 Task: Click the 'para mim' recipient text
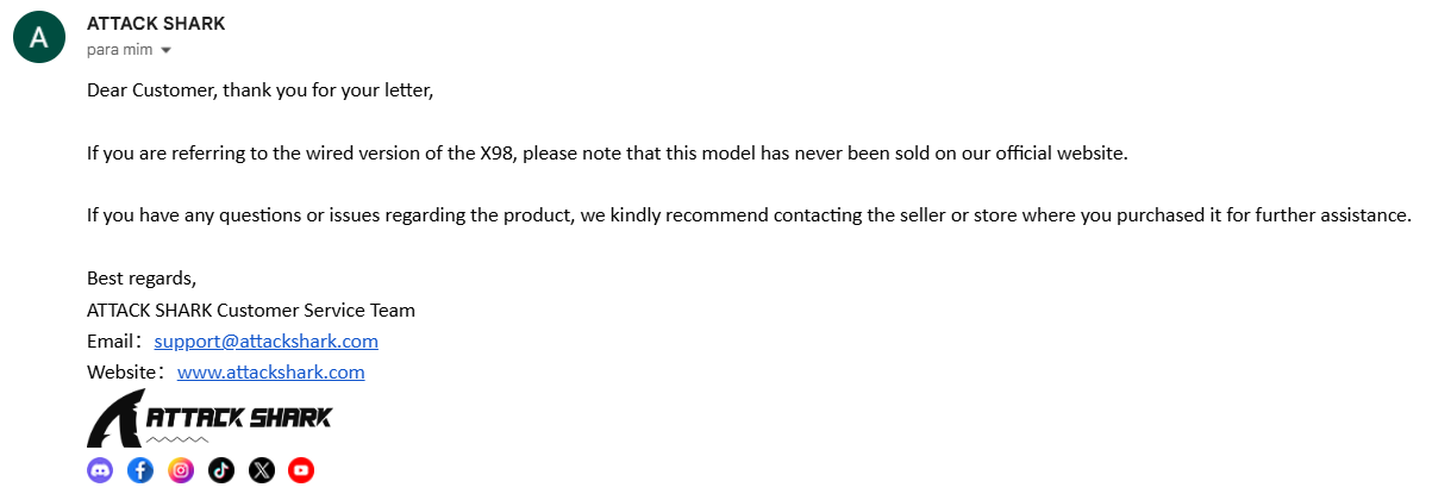click(x=120, y=50)
